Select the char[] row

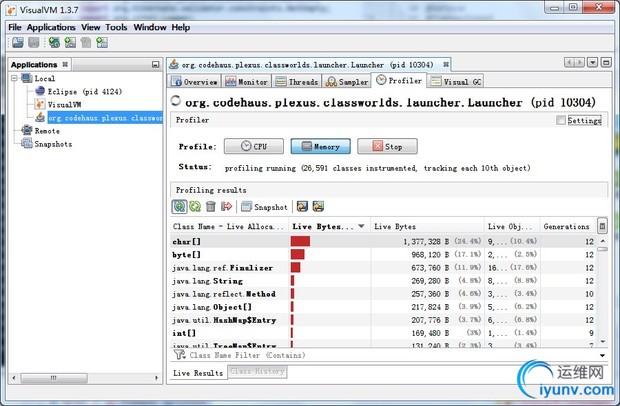(x=383, y=241)
